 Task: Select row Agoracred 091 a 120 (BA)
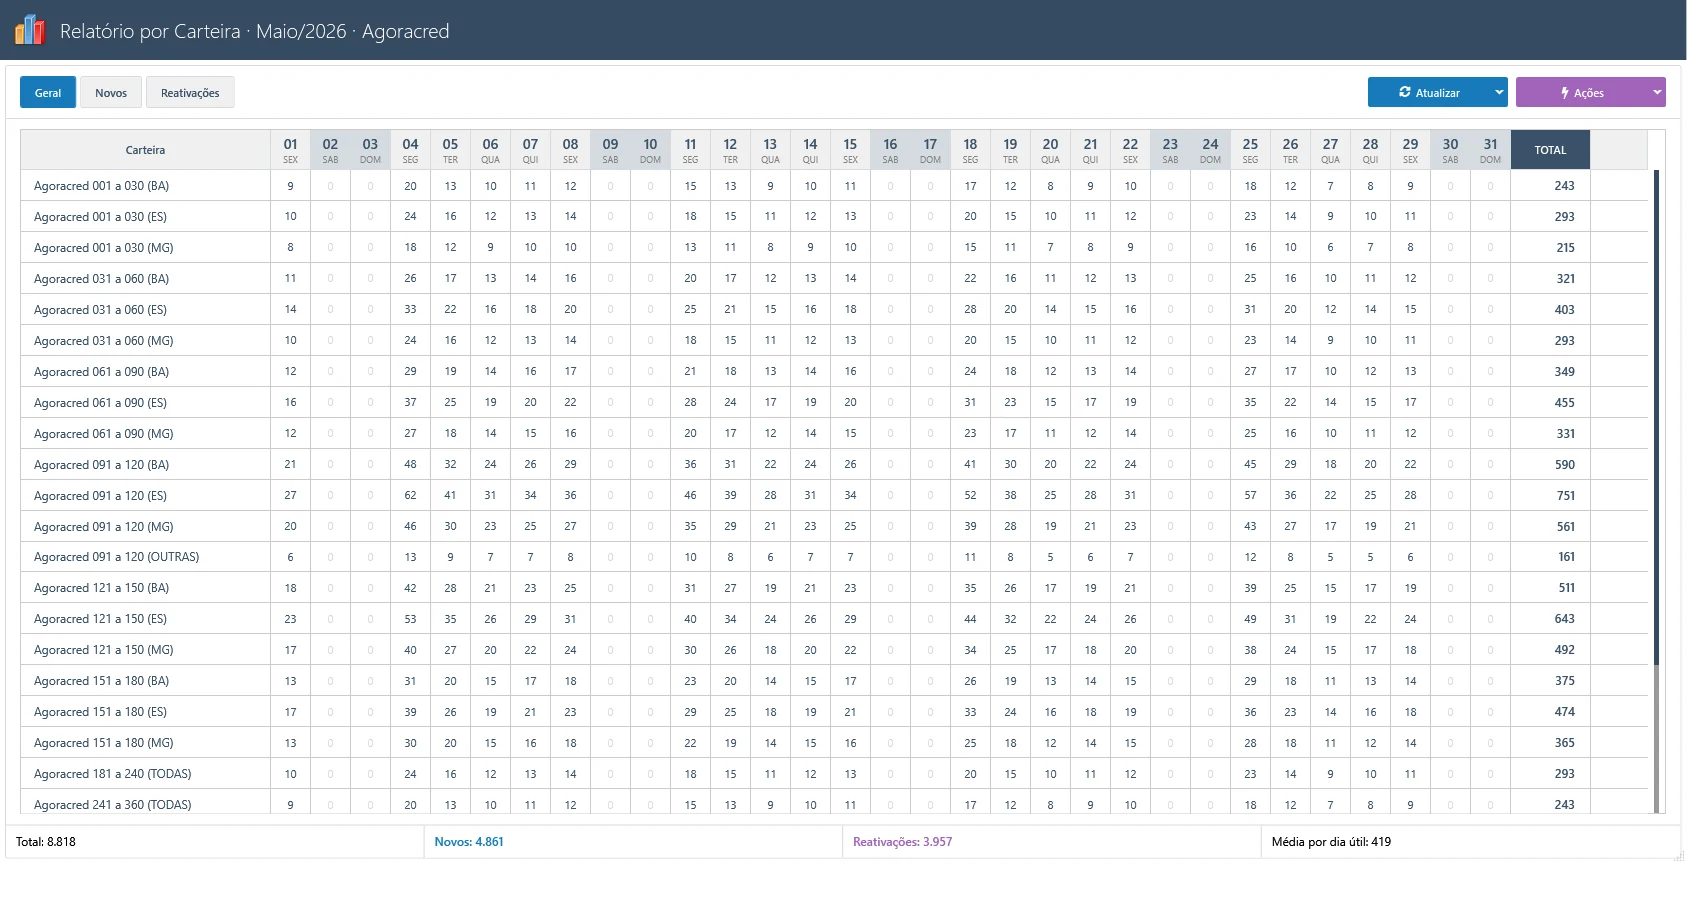[834, 465]
